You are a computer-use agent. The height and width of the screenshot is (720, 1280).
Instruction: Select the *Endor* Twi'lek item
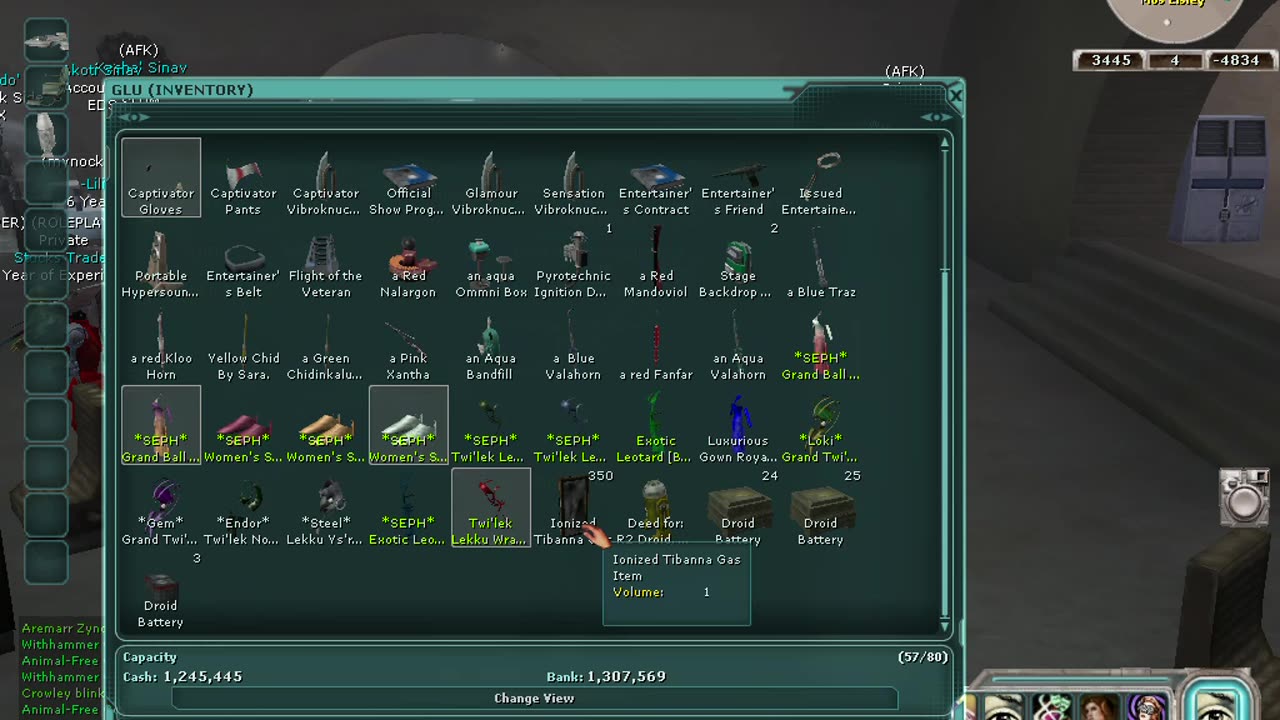(x=243, y=508)
